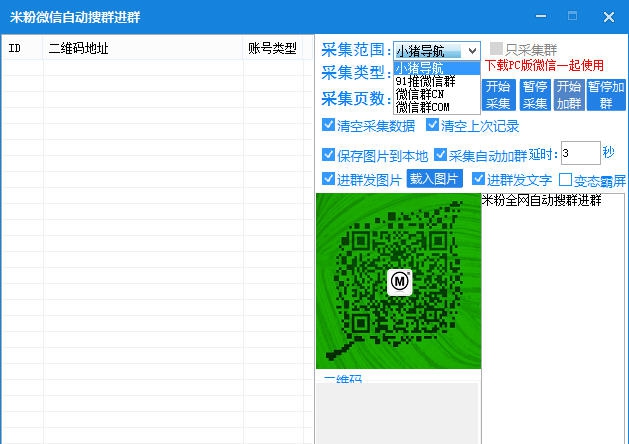
Task: Click the 采集页数 label text
Action: click(x=356, y=98)
